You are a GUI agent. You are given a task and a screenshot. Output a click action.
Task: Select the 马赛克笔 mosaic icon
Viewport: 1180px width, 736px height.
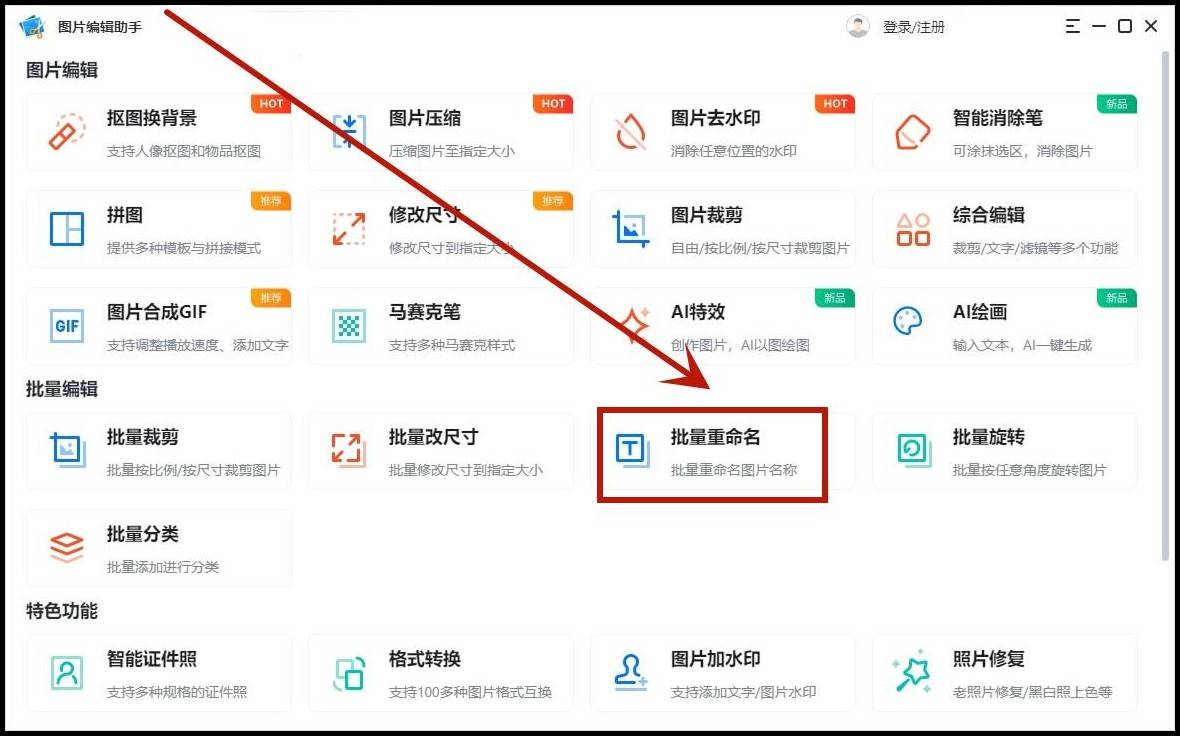(348, 326)
